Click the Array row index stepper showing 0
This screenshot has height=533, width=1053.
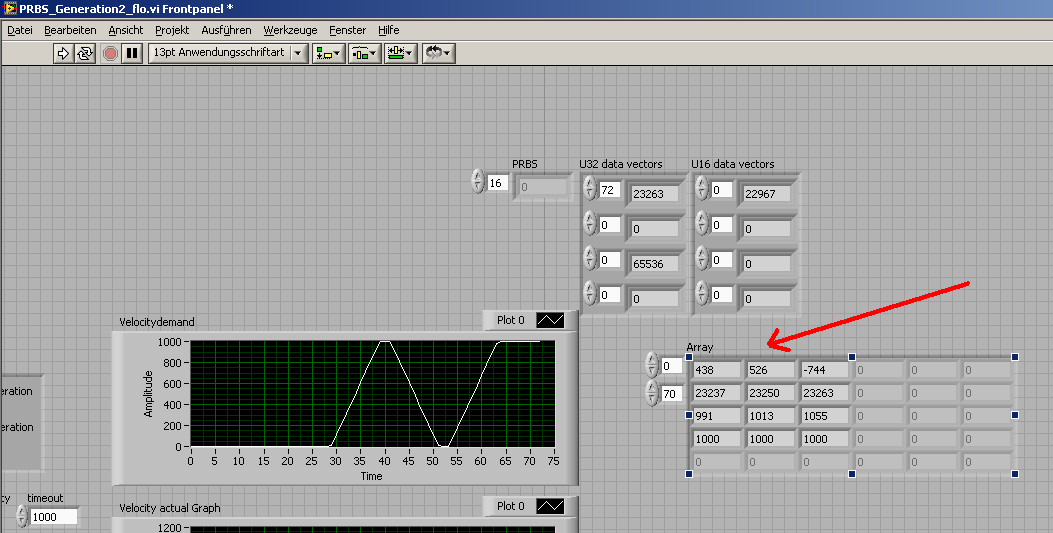click(x=651, y=366)
